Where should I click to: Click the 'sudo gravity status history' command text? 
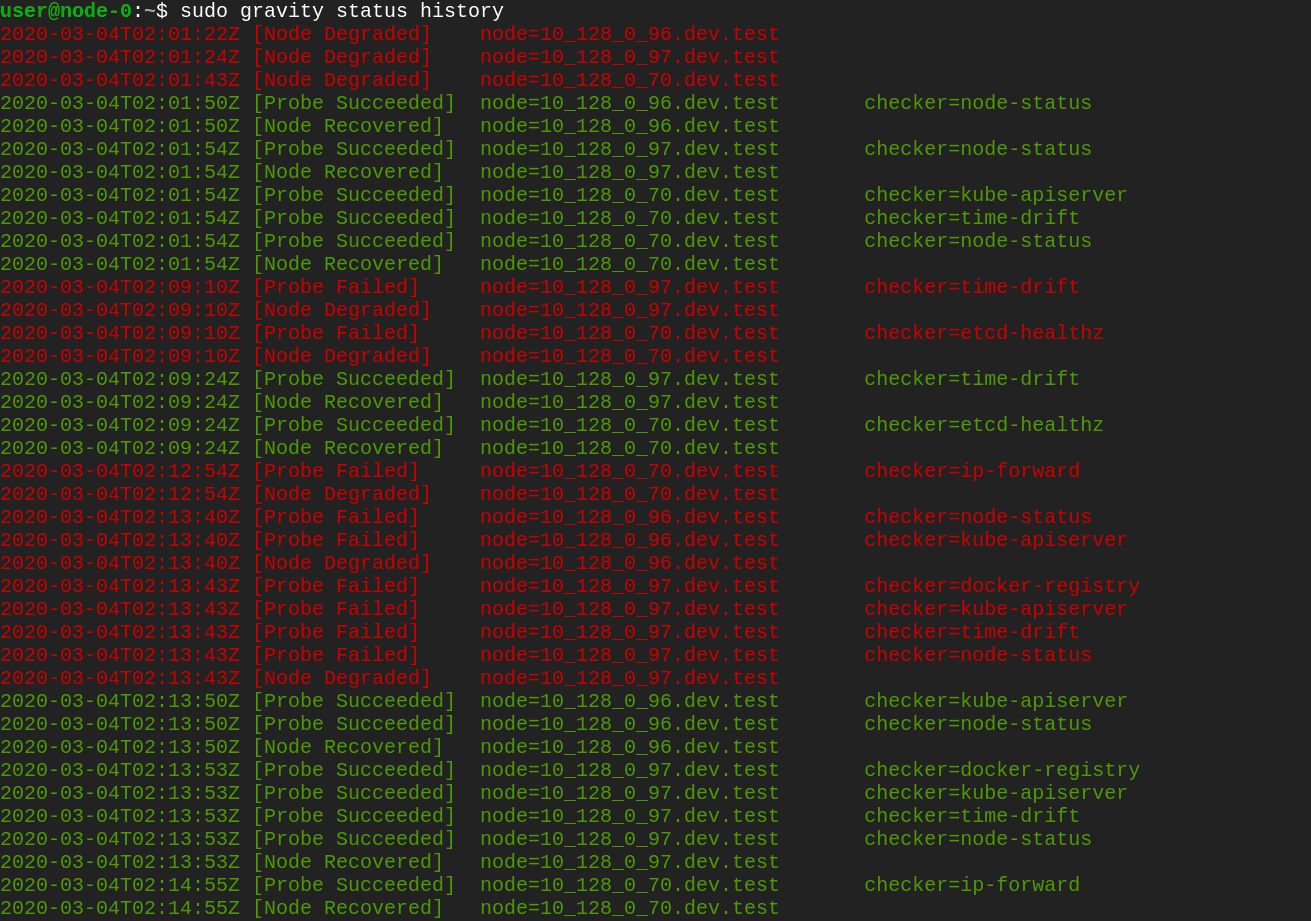tap(342, 11)
